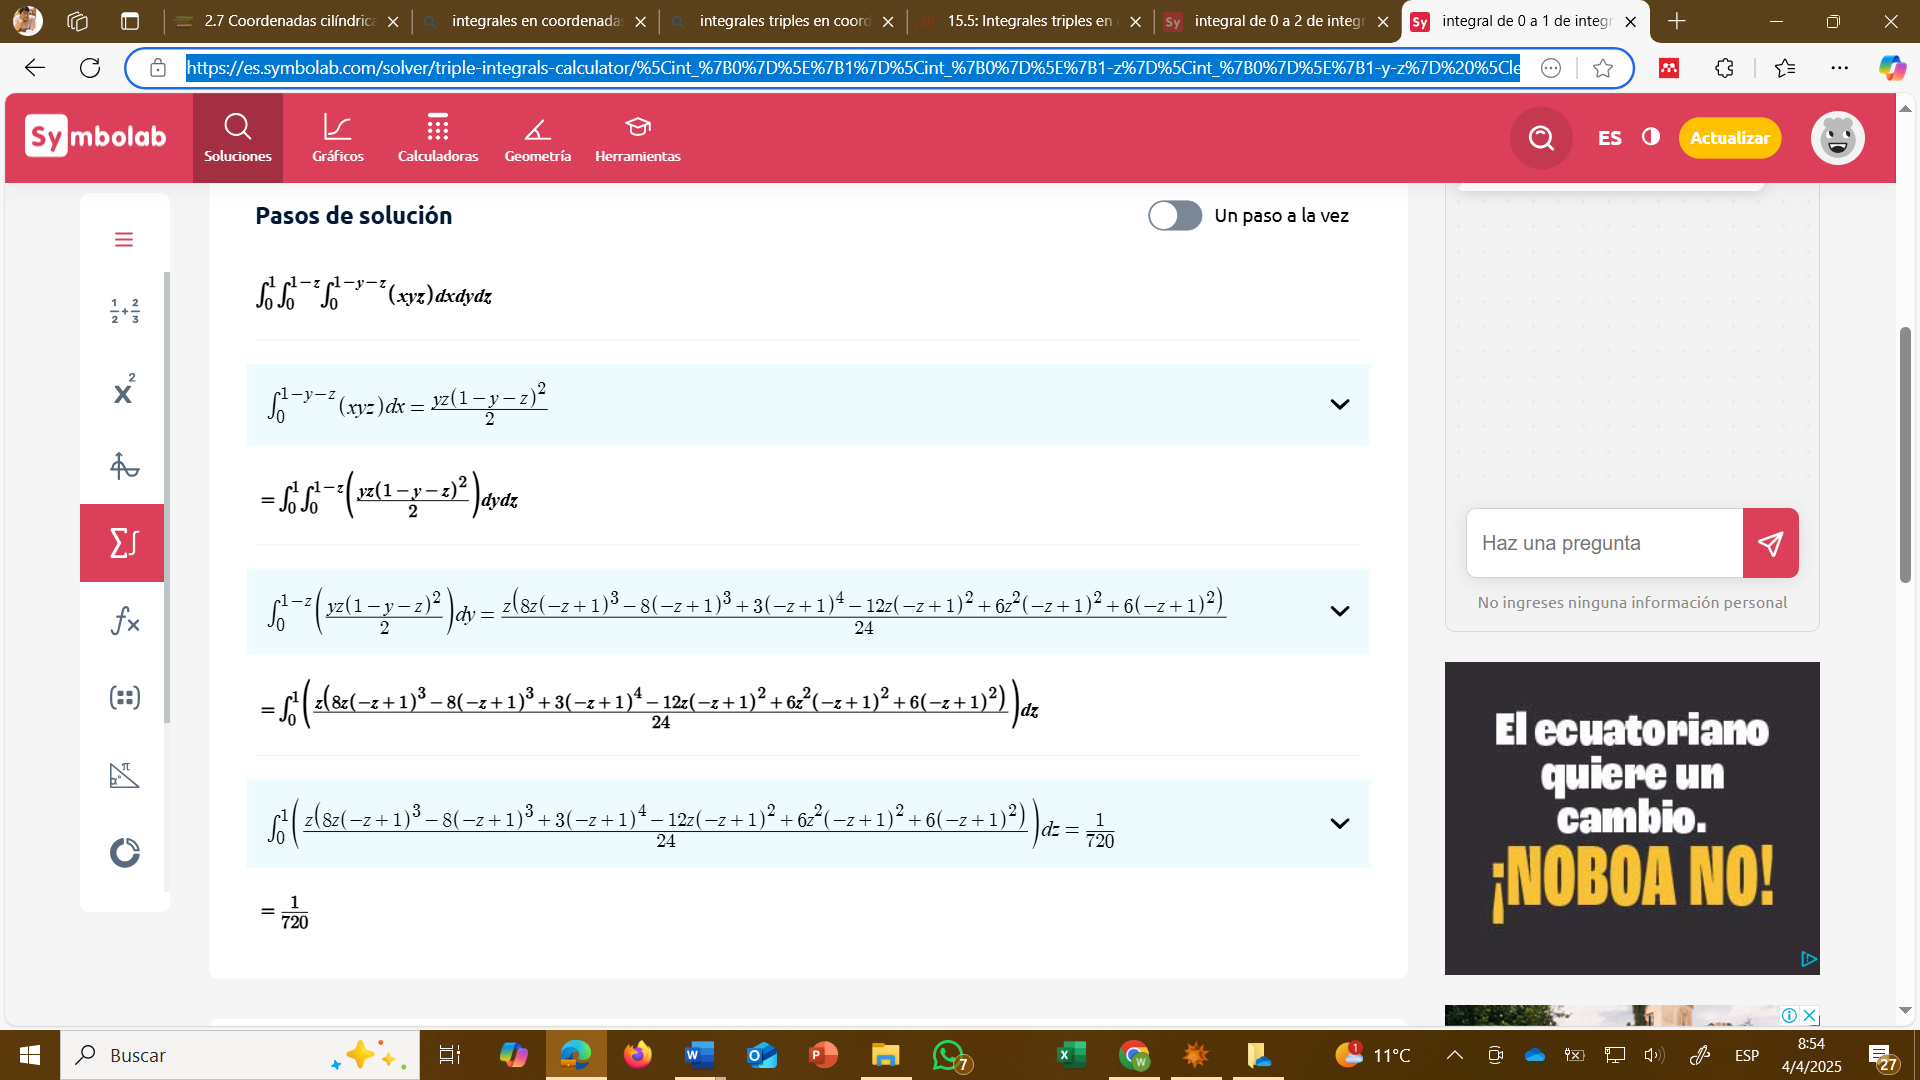Click the browser address bar URL
Screen dimensions: 1920x1080
point(852,68)
